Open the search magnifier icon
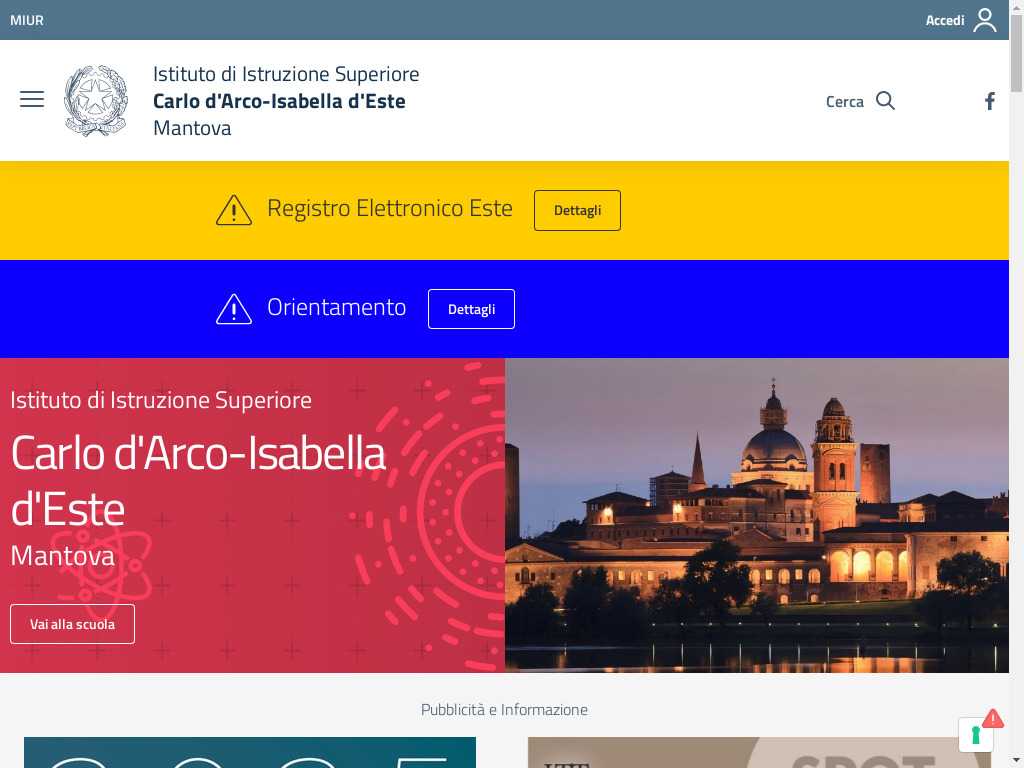This screenshot has height=768, width=1024. coord(886,101)
